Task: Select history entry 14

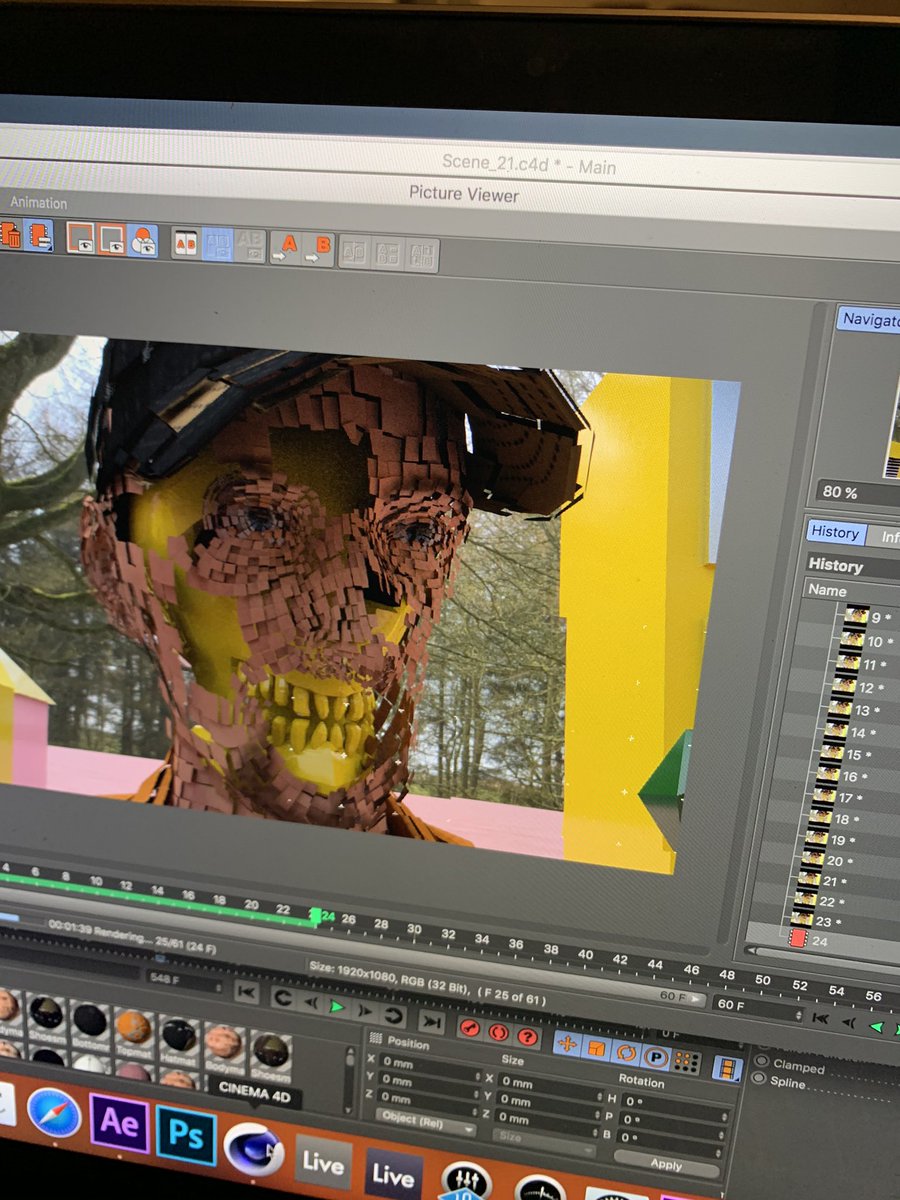Action: (850, 732)
